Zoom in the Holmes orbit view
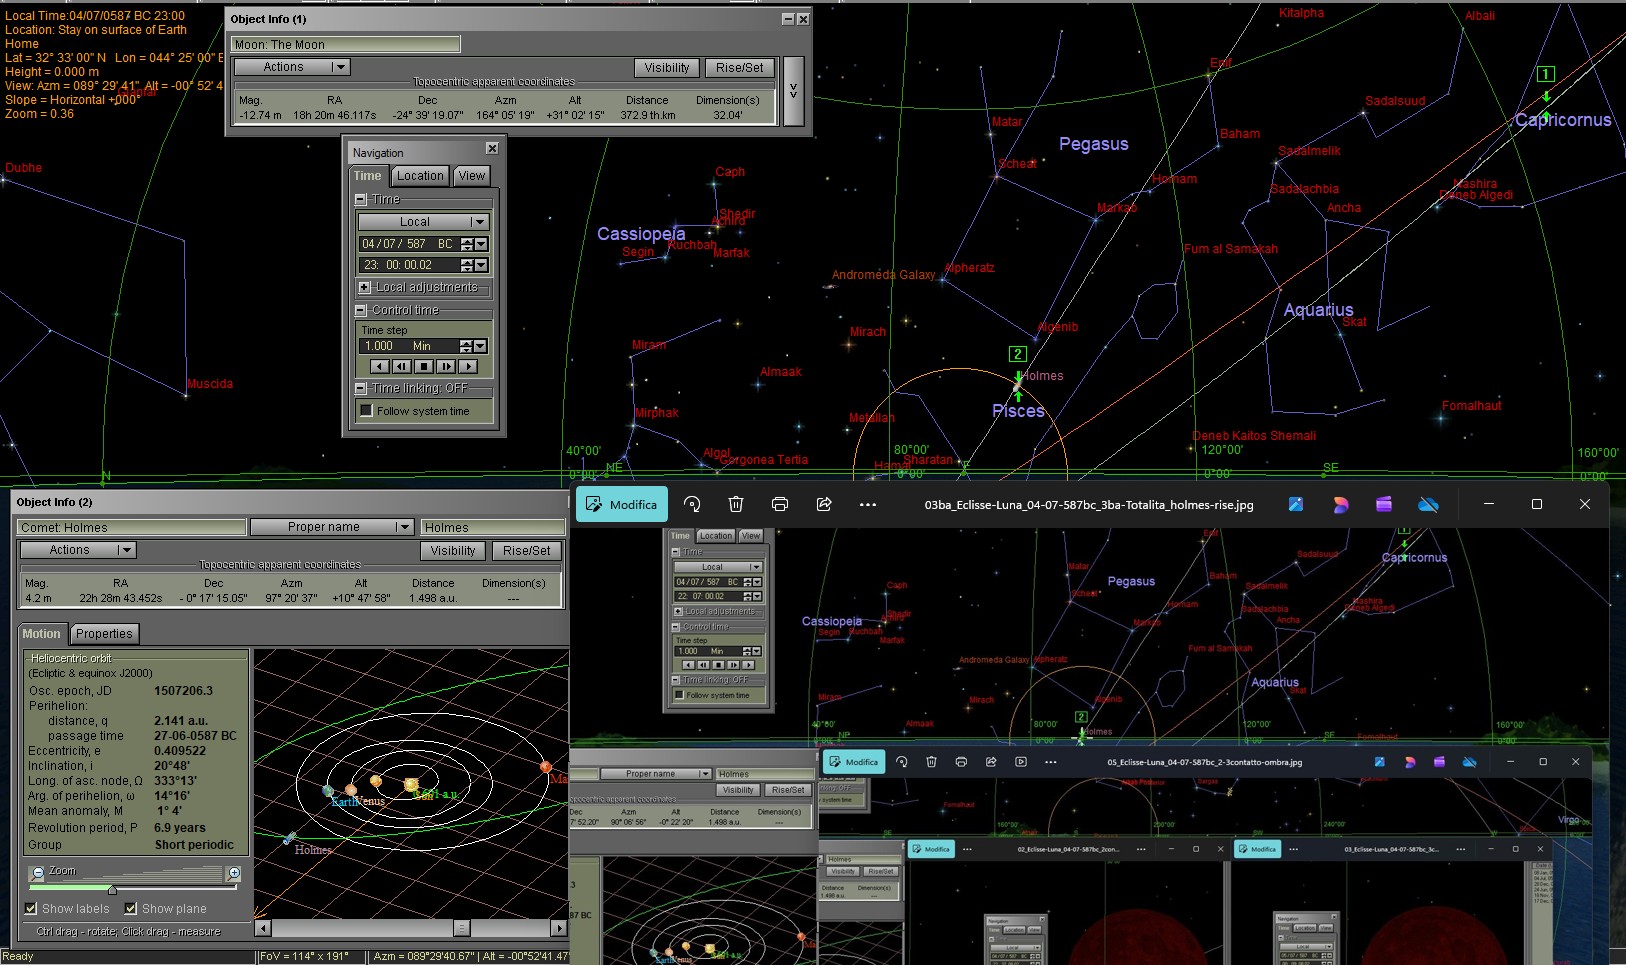This screenshot has width=1626, height=965. coord(234,873)
